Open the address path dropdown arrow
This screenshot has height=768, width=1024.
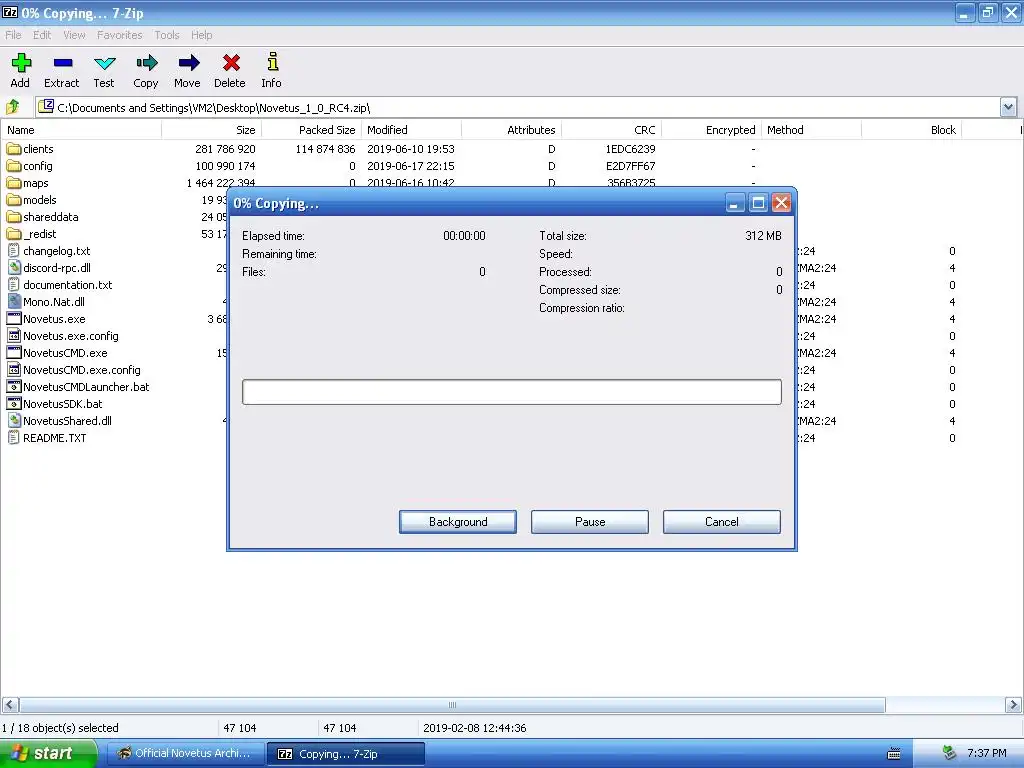pyautogui.click(x=1008, y=107)
